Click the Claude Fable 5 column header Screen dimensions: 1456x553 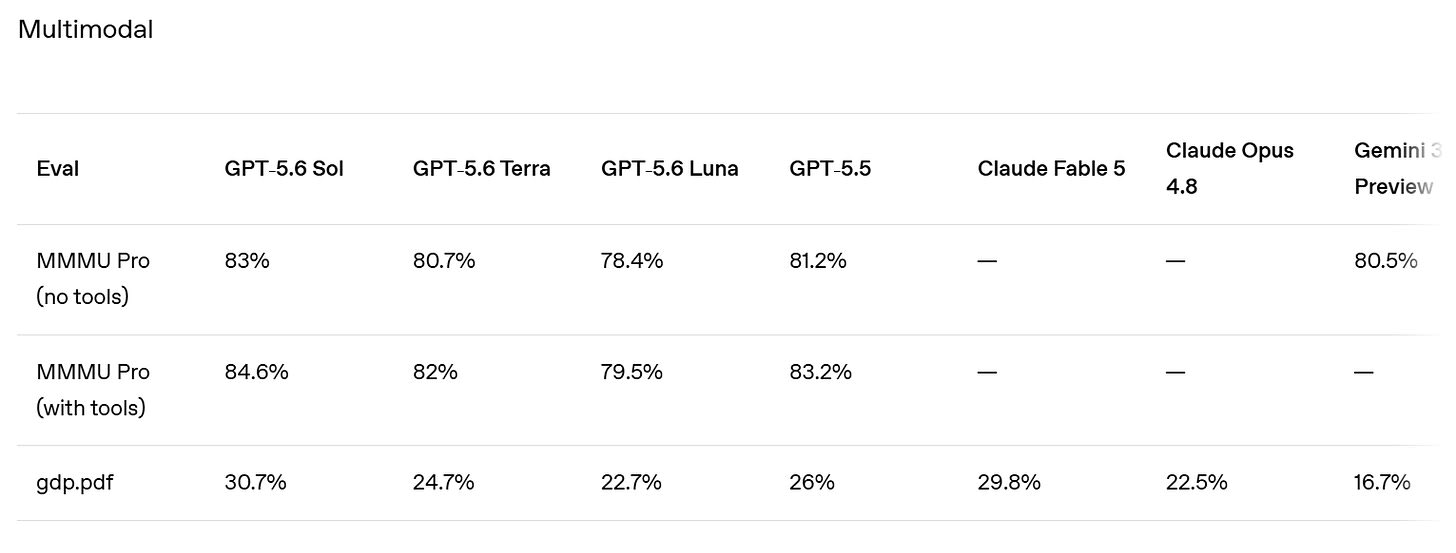[1051, 169]
